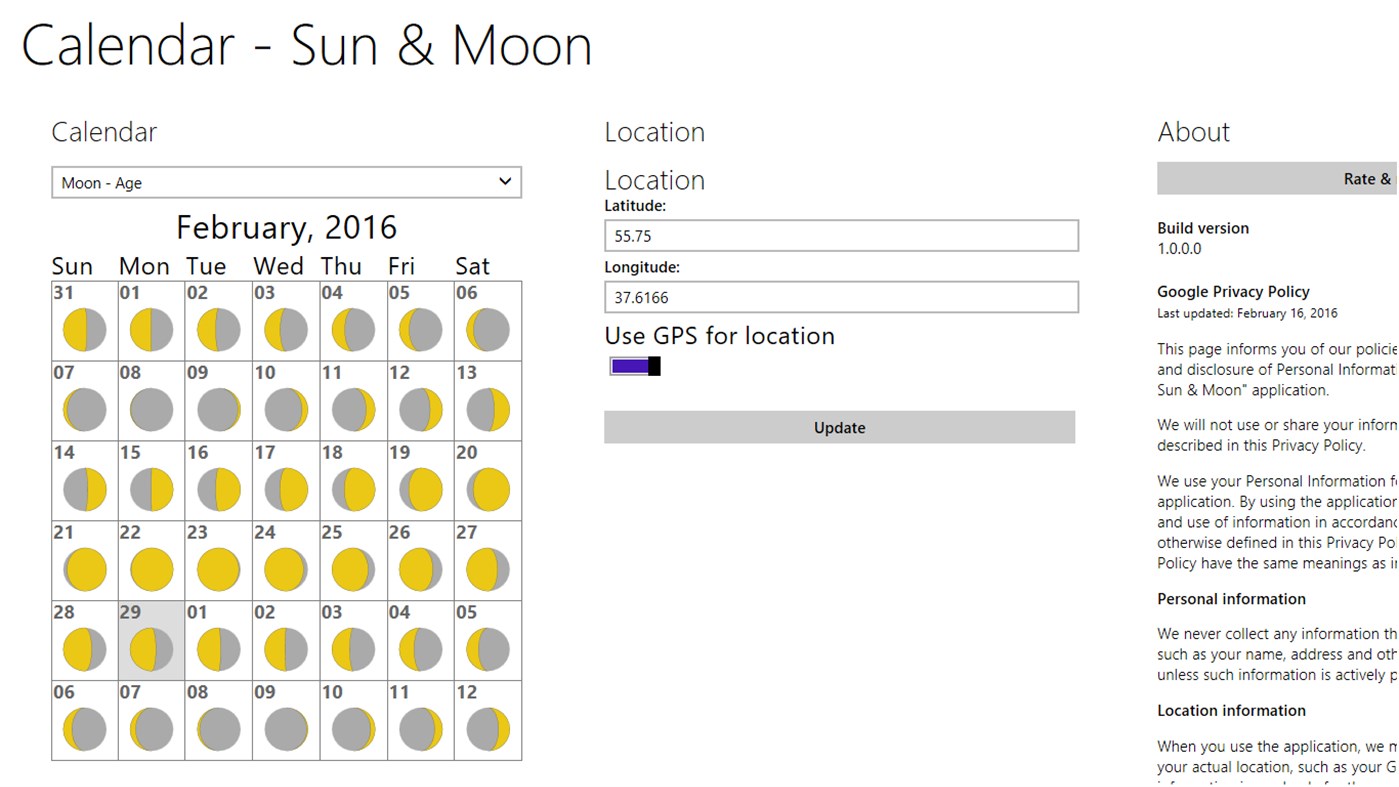Image resolution: width=1399 pixels, height=787 pixels.
Task: Click the crescent moon icon on February 2
Action: 219,328
